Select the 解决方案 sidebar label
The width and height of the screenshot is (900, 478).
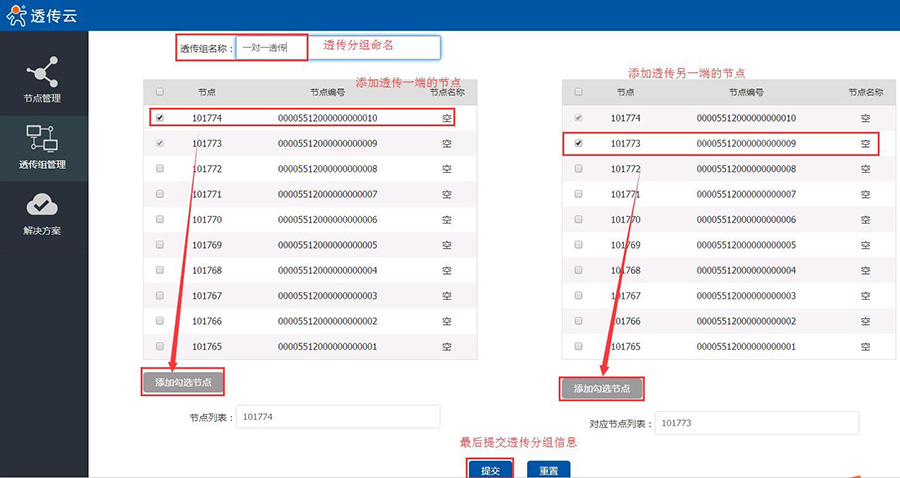click(42, 231)
